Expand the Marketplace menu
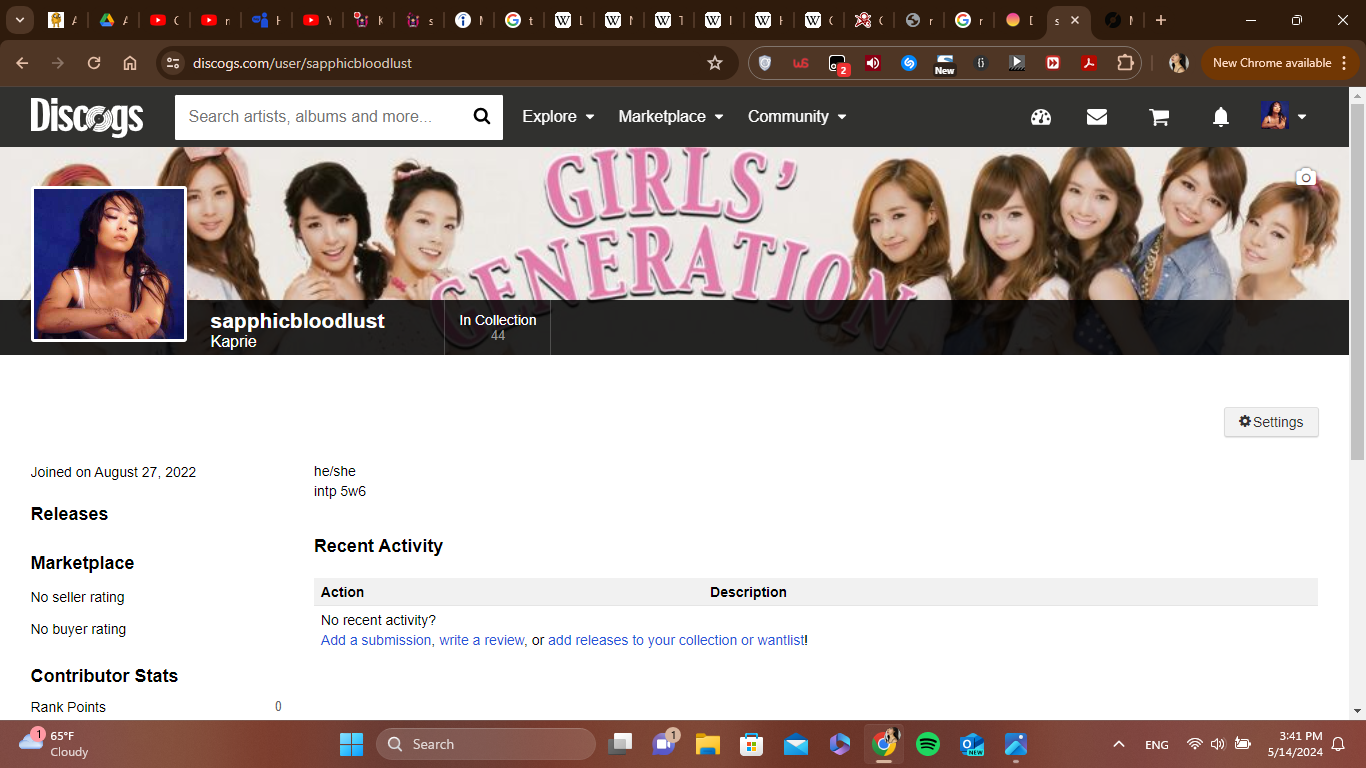This screenshot has height=768, width=1366. tap(670, 117)
